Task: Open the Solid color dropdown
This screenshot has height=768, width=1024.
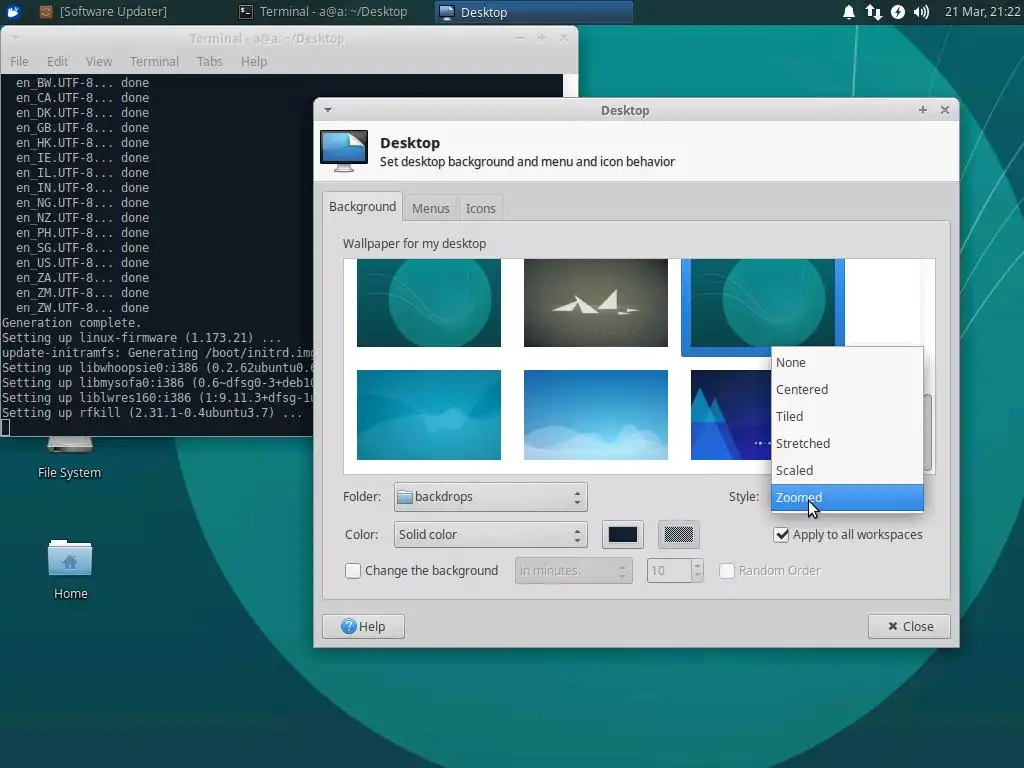Action: point(490,535)
